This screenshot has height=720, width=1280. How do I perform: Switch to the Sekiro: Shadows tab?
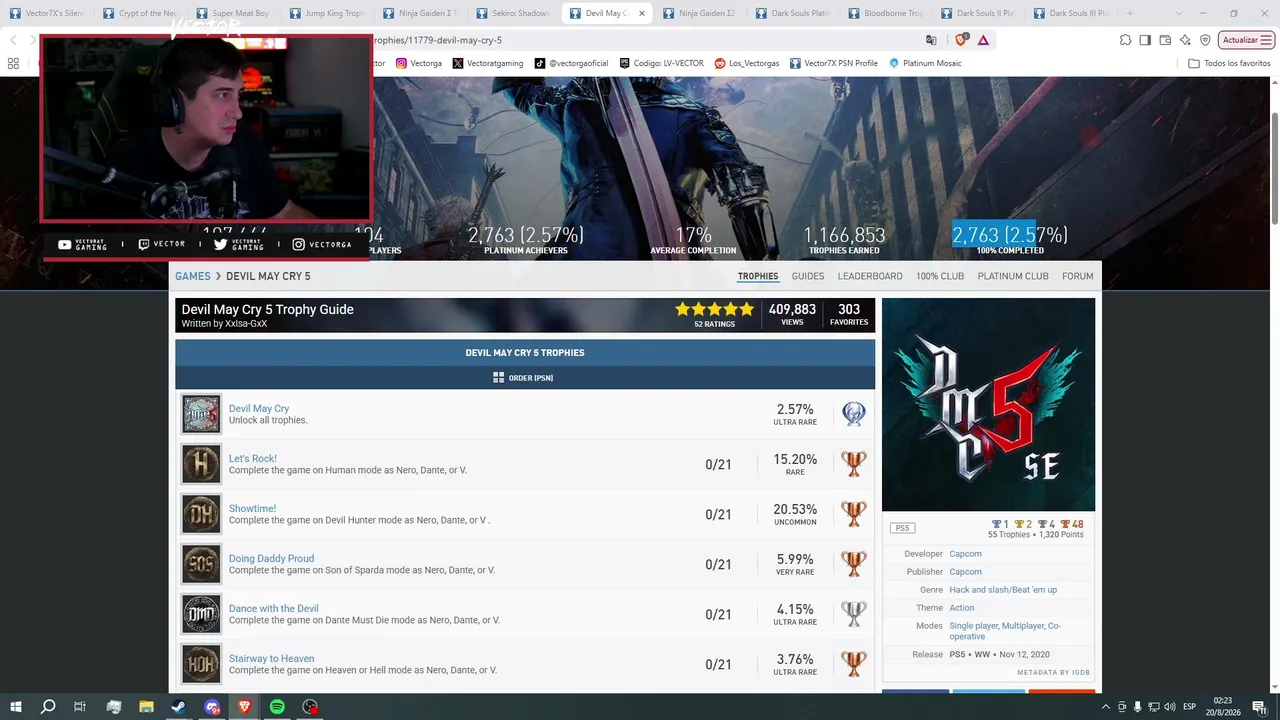pyautogui.click(x=512, y=14)
